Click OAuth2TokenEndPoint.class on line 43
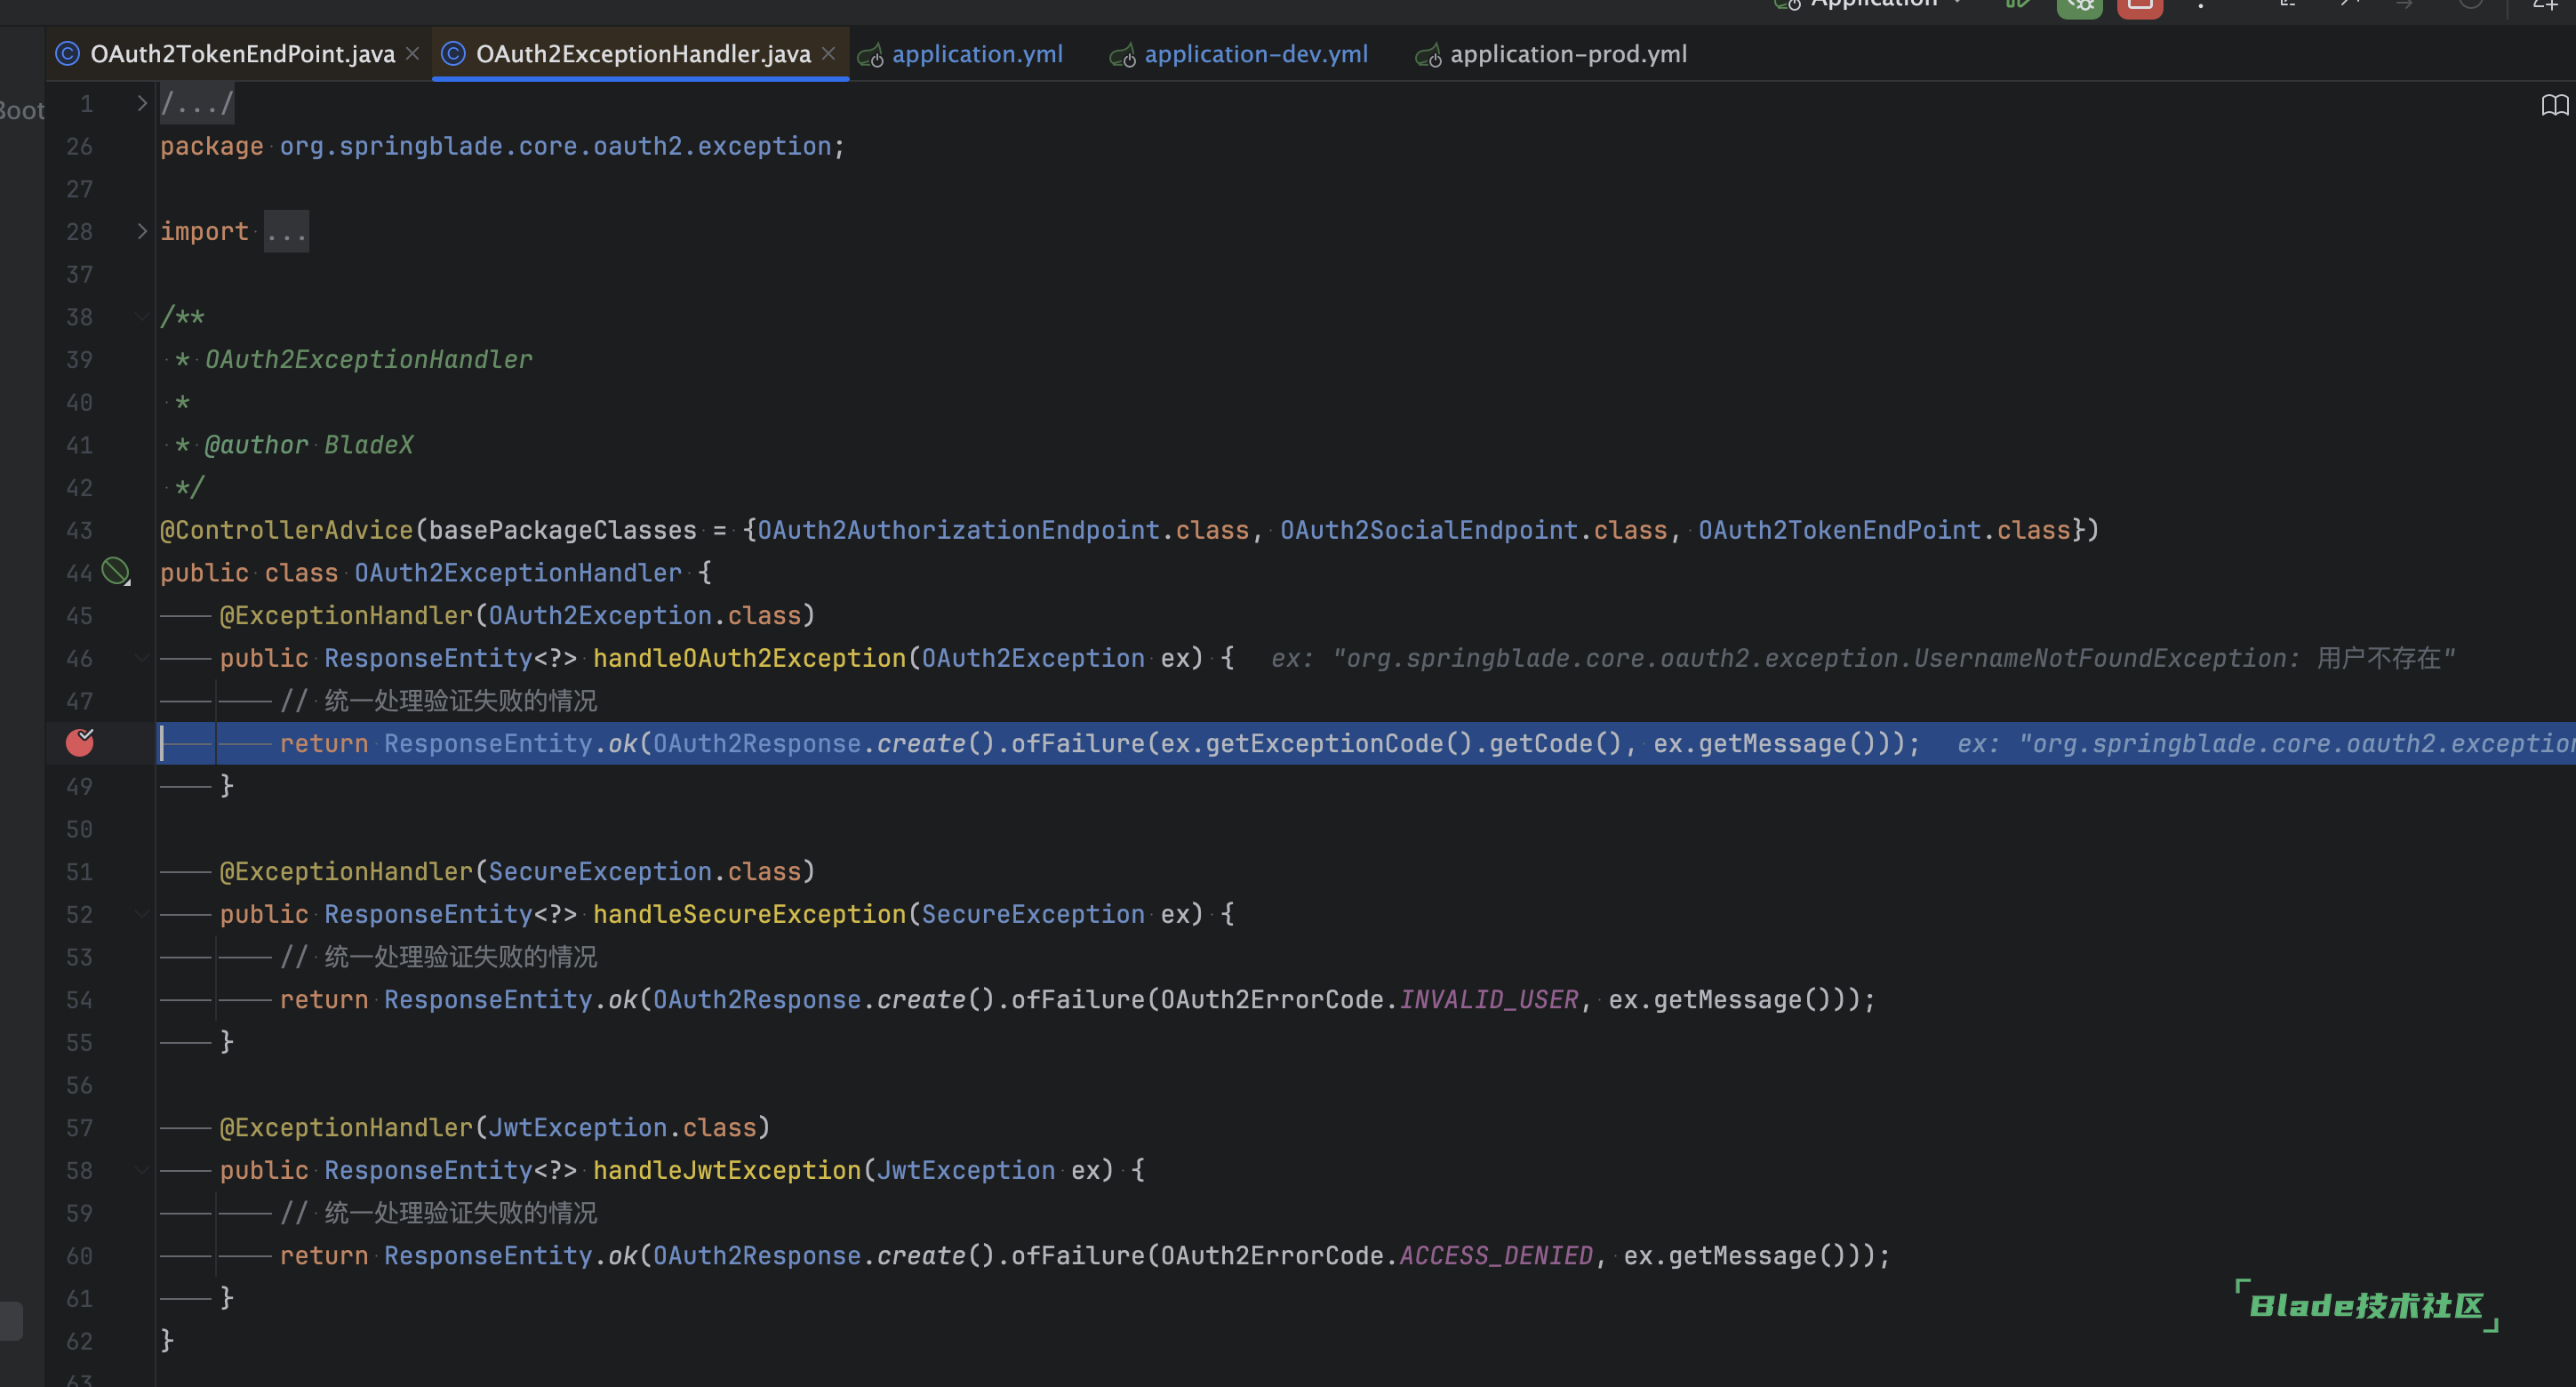This screenshot has height=1387, width=2576. click(1884, 530)
